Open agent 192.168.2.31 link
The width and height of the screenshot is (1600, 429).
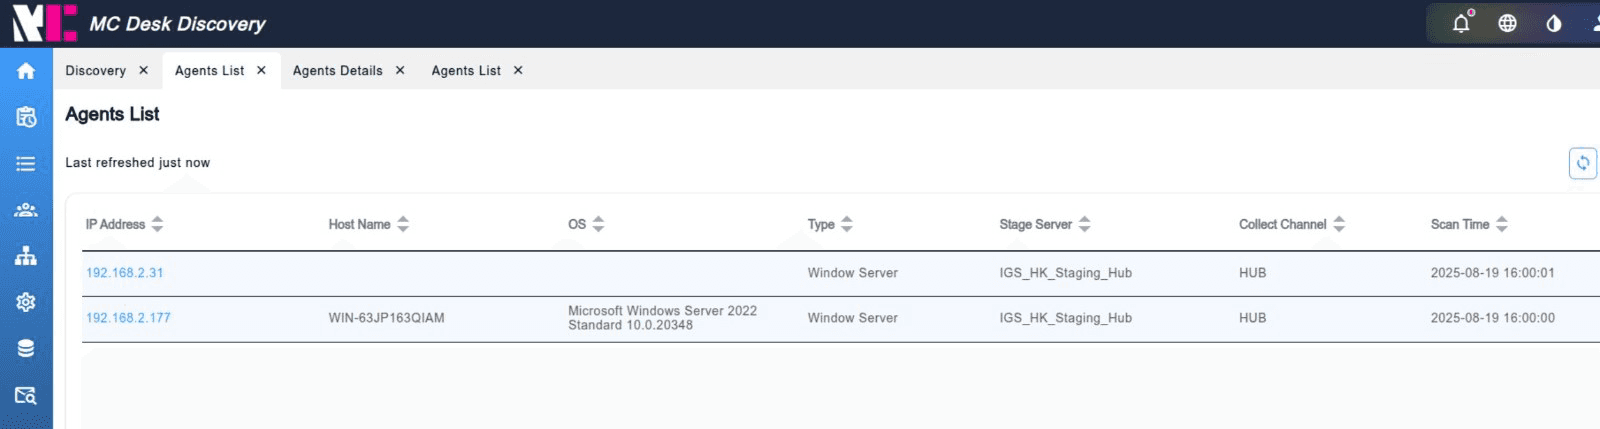(x=125, y=272)
